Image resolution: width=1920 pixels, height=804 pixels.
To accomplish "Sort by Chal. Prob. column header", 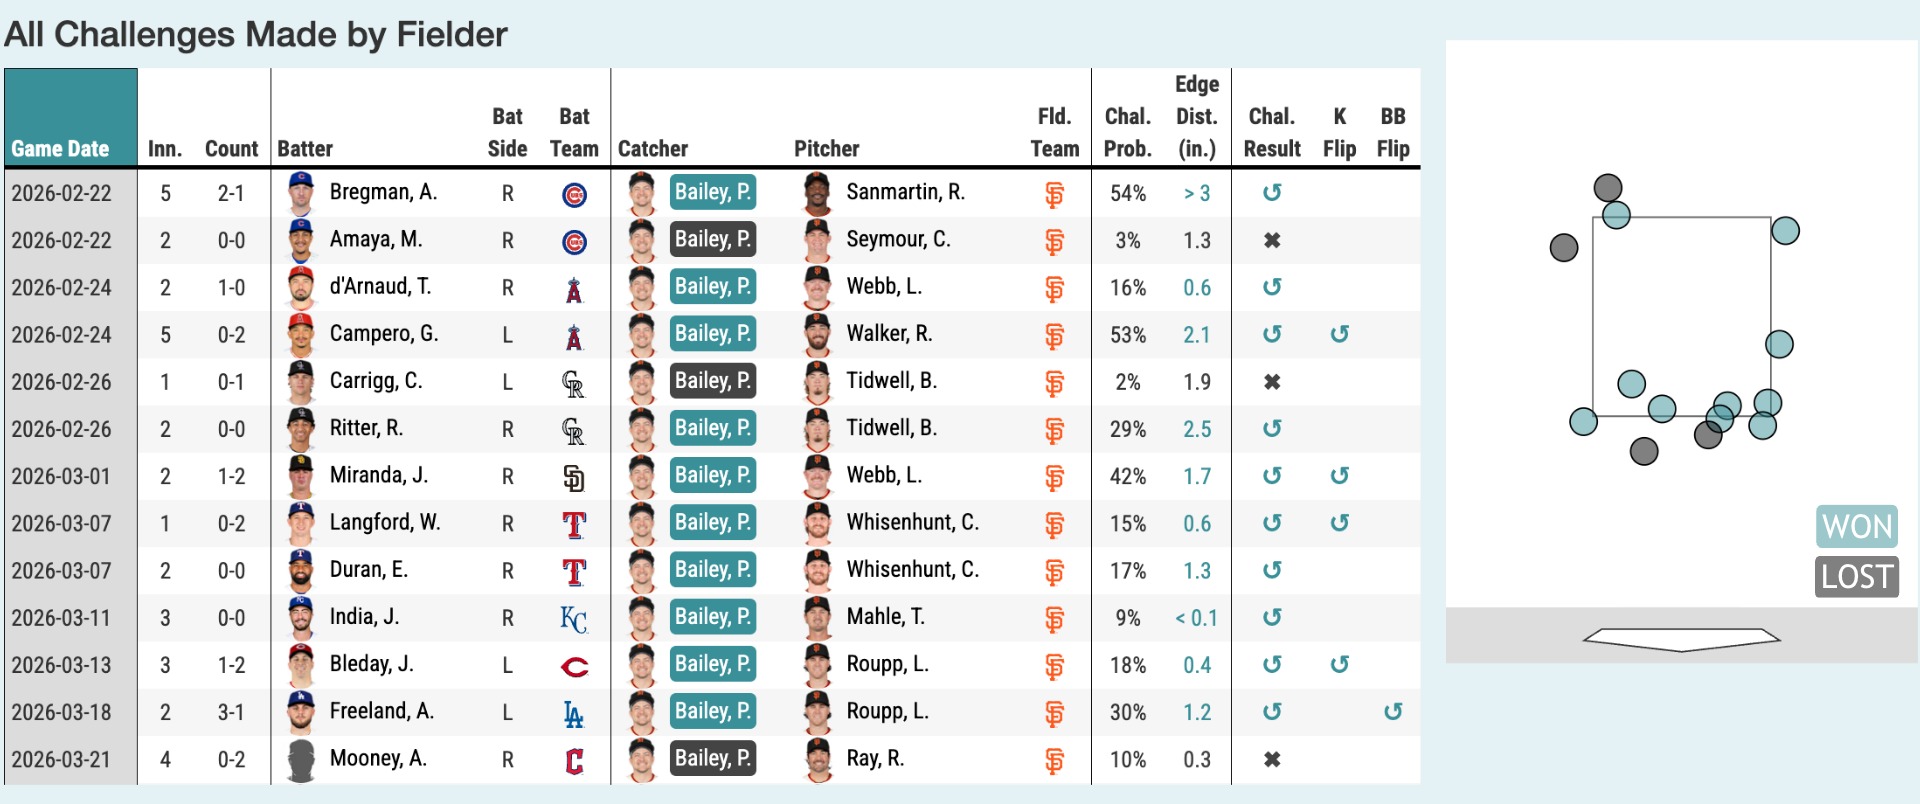I will pos(1127,132).
